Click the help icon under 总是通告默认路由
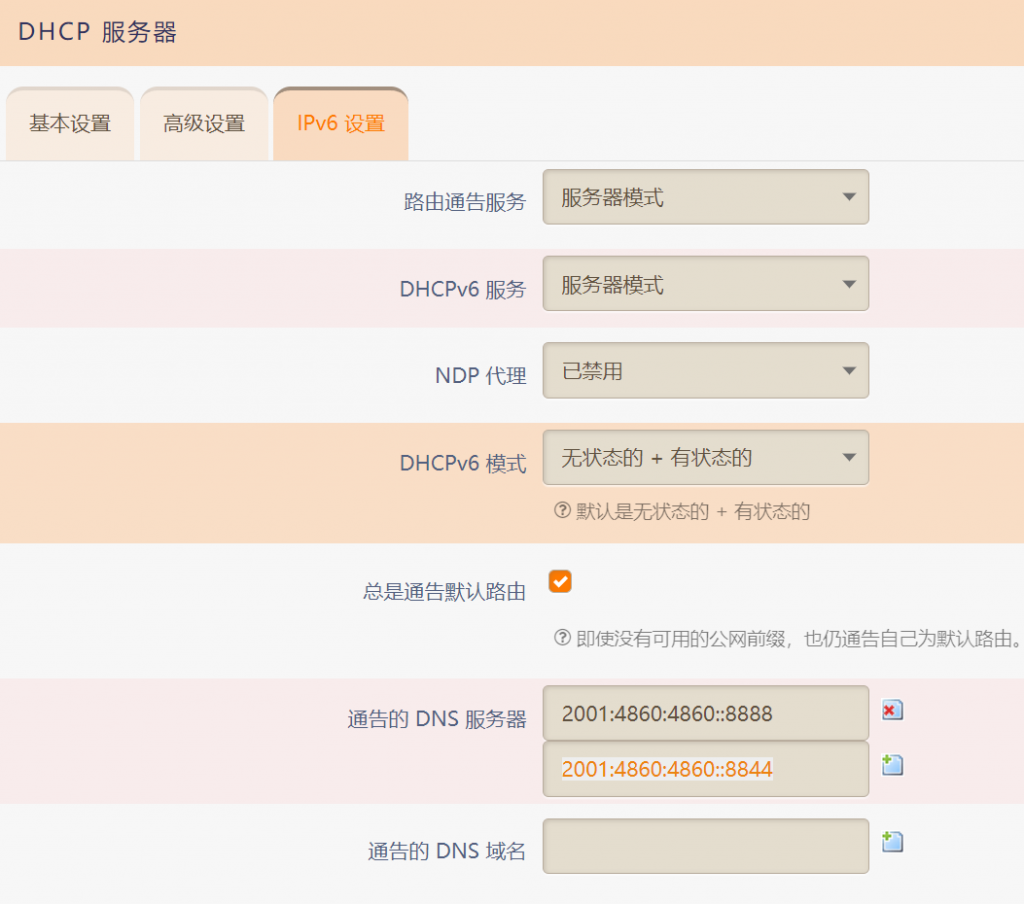The image size is (1024, 904). pyautogui.click(x=562, y=637)
